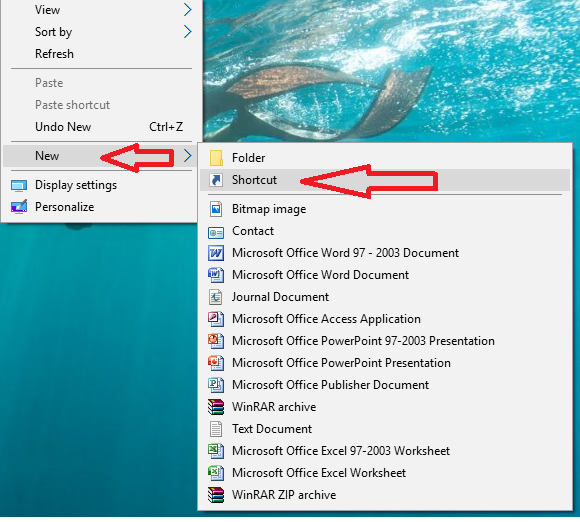Screen dimensions: 580x522
Task: Click the Bitmap image icon
Action: 216,209
